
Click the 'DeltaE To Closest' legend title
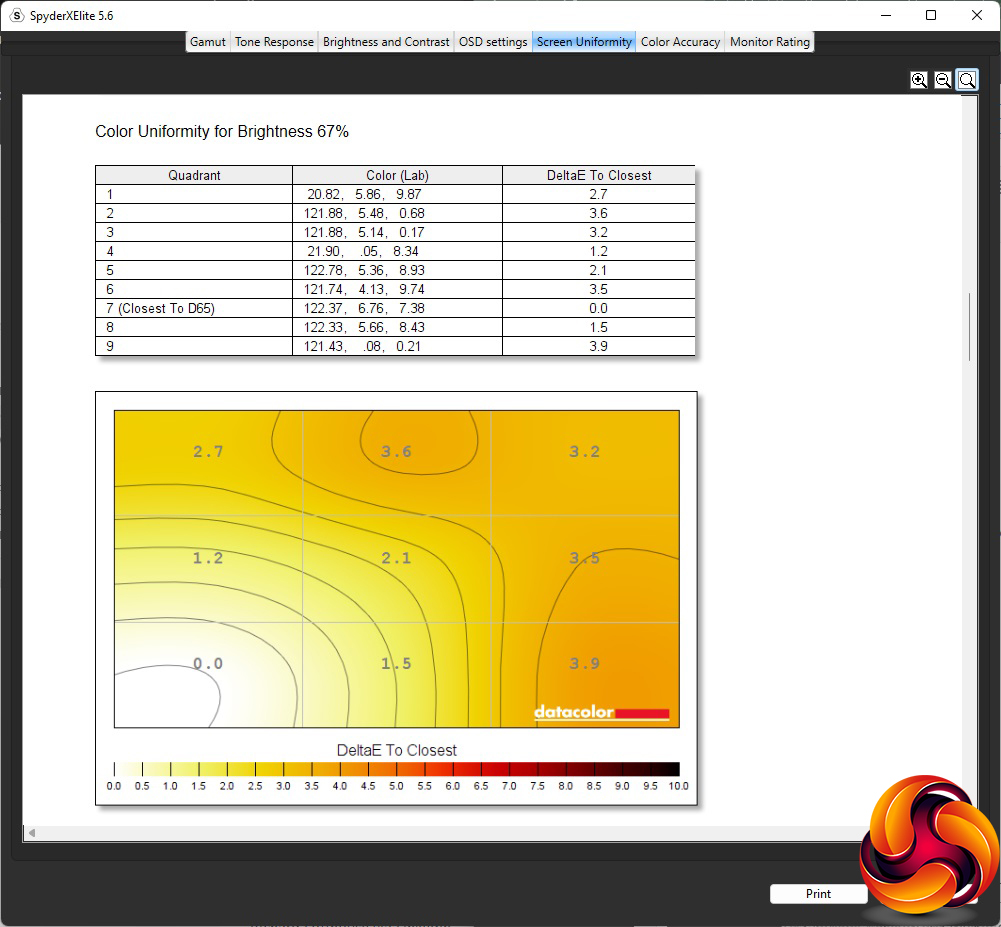(396, 750)
